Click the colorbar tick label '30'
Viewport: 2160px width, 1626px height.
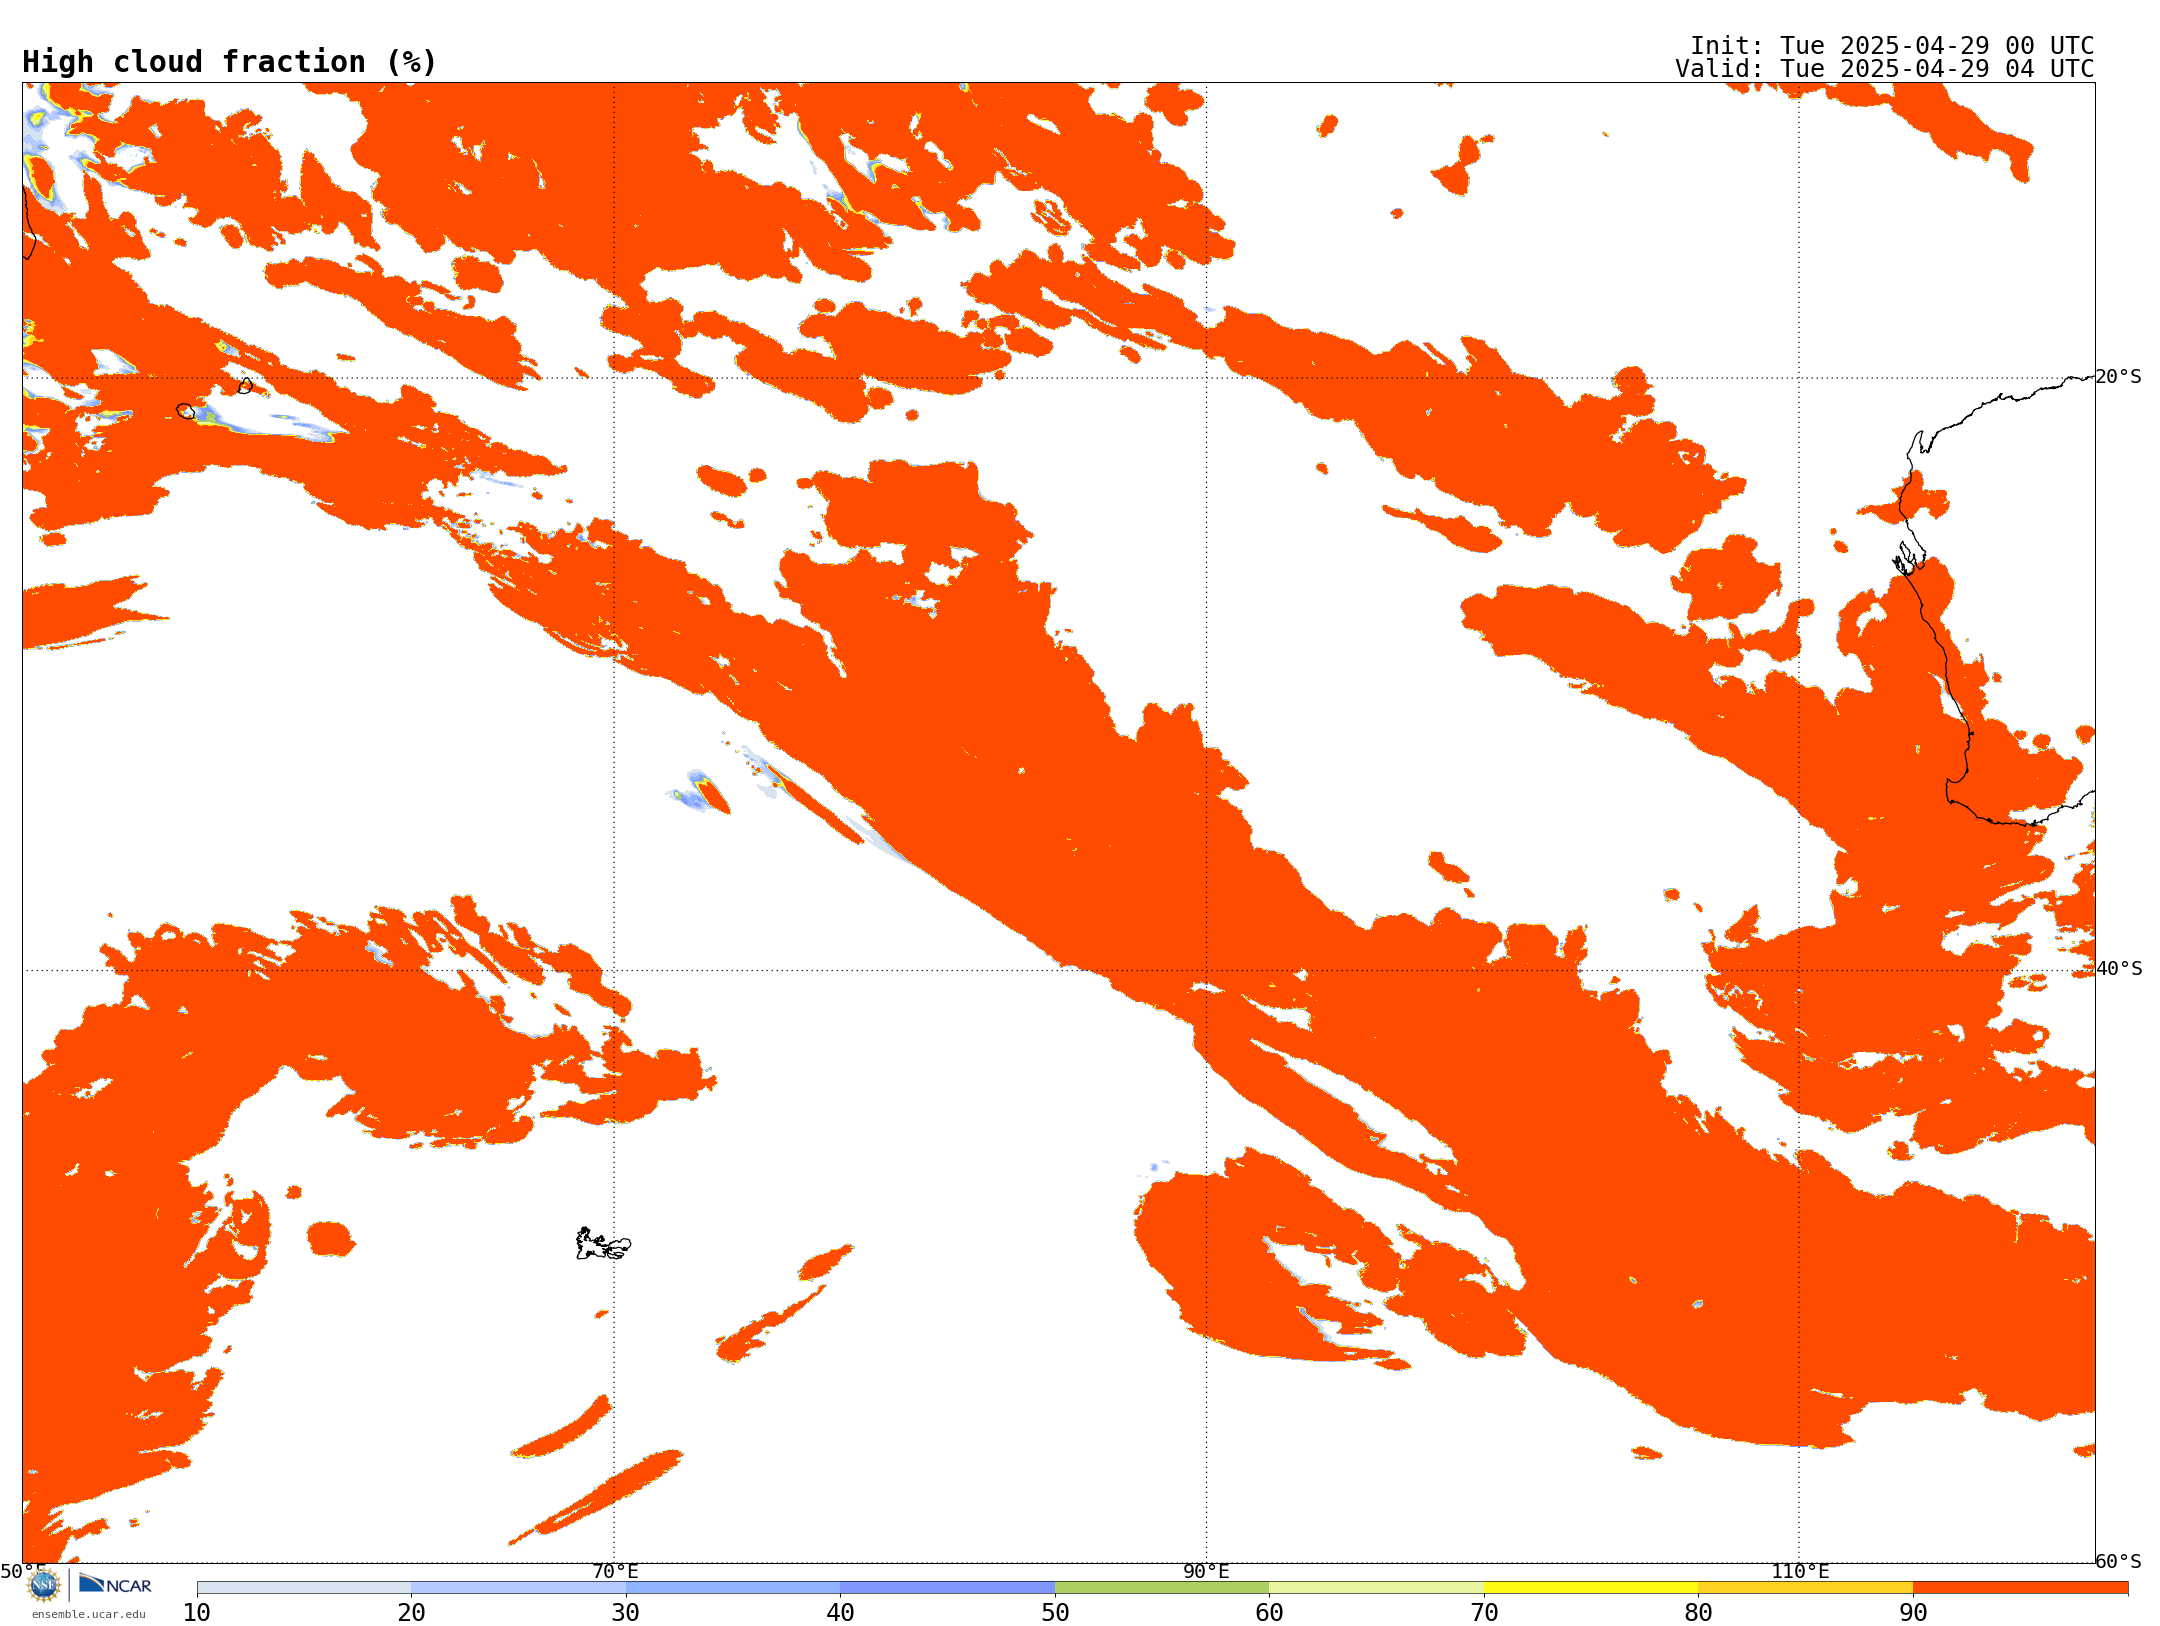[x=626, y=1613]
